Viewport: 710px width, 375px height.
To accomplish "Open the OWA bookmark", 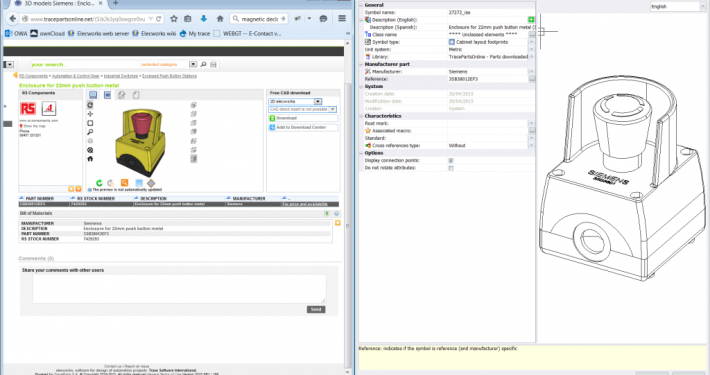I will coord(16,34).
